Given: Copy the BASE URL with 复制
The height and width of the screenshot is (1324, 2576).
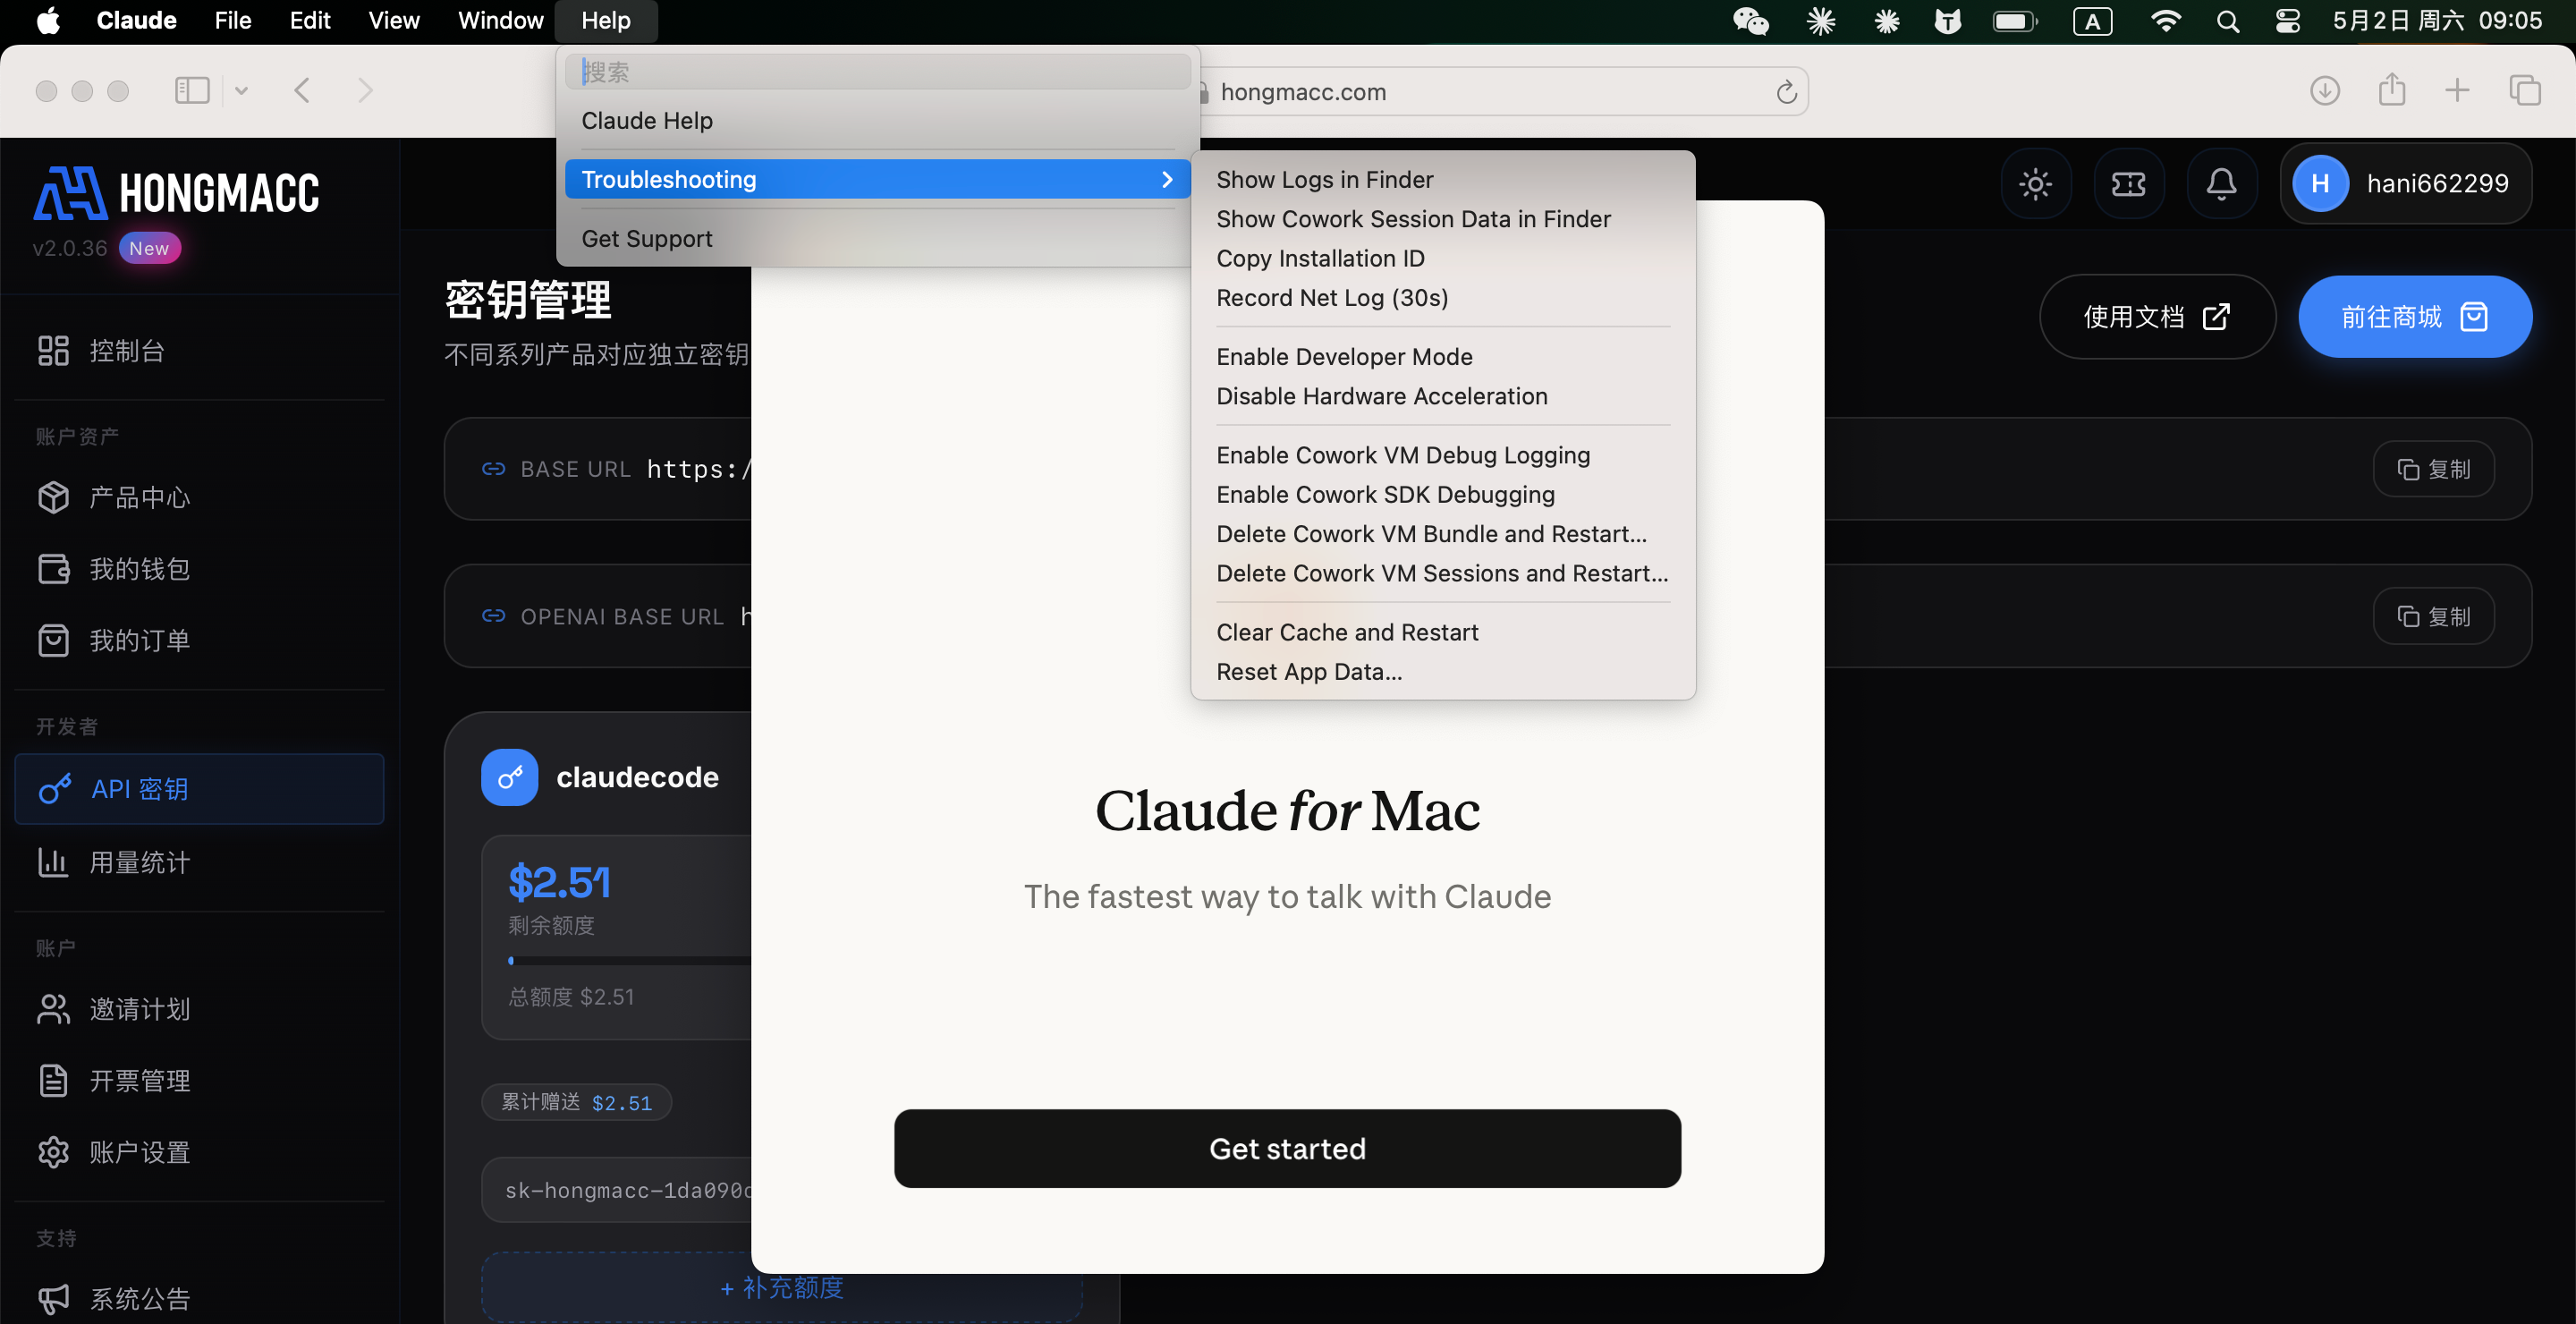Looking at the screenshot, I should click(2433, 469).
